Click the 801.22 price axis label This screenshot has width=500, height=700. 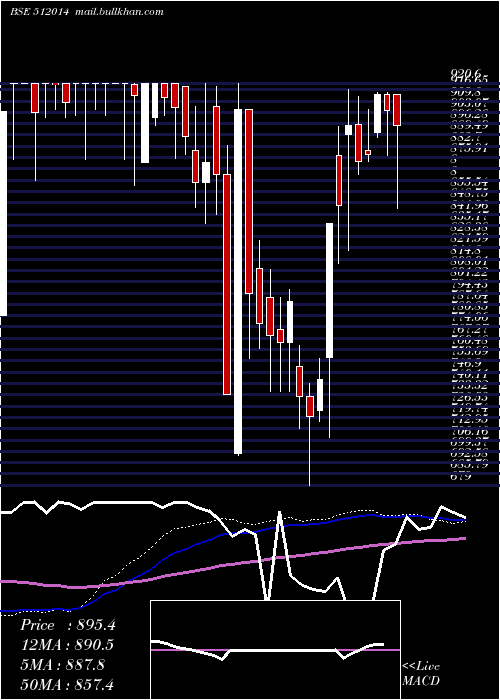(469, 275)
